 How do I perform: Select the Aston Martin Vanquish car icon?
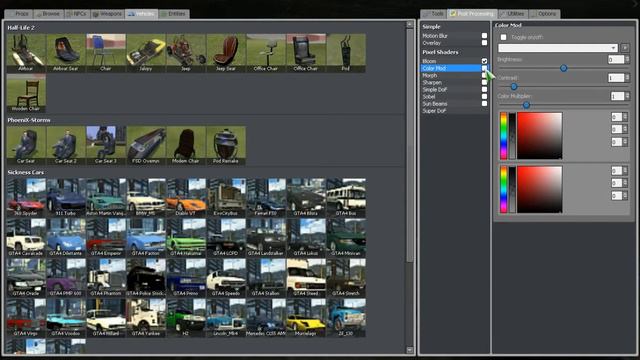[x=106, y=198]
